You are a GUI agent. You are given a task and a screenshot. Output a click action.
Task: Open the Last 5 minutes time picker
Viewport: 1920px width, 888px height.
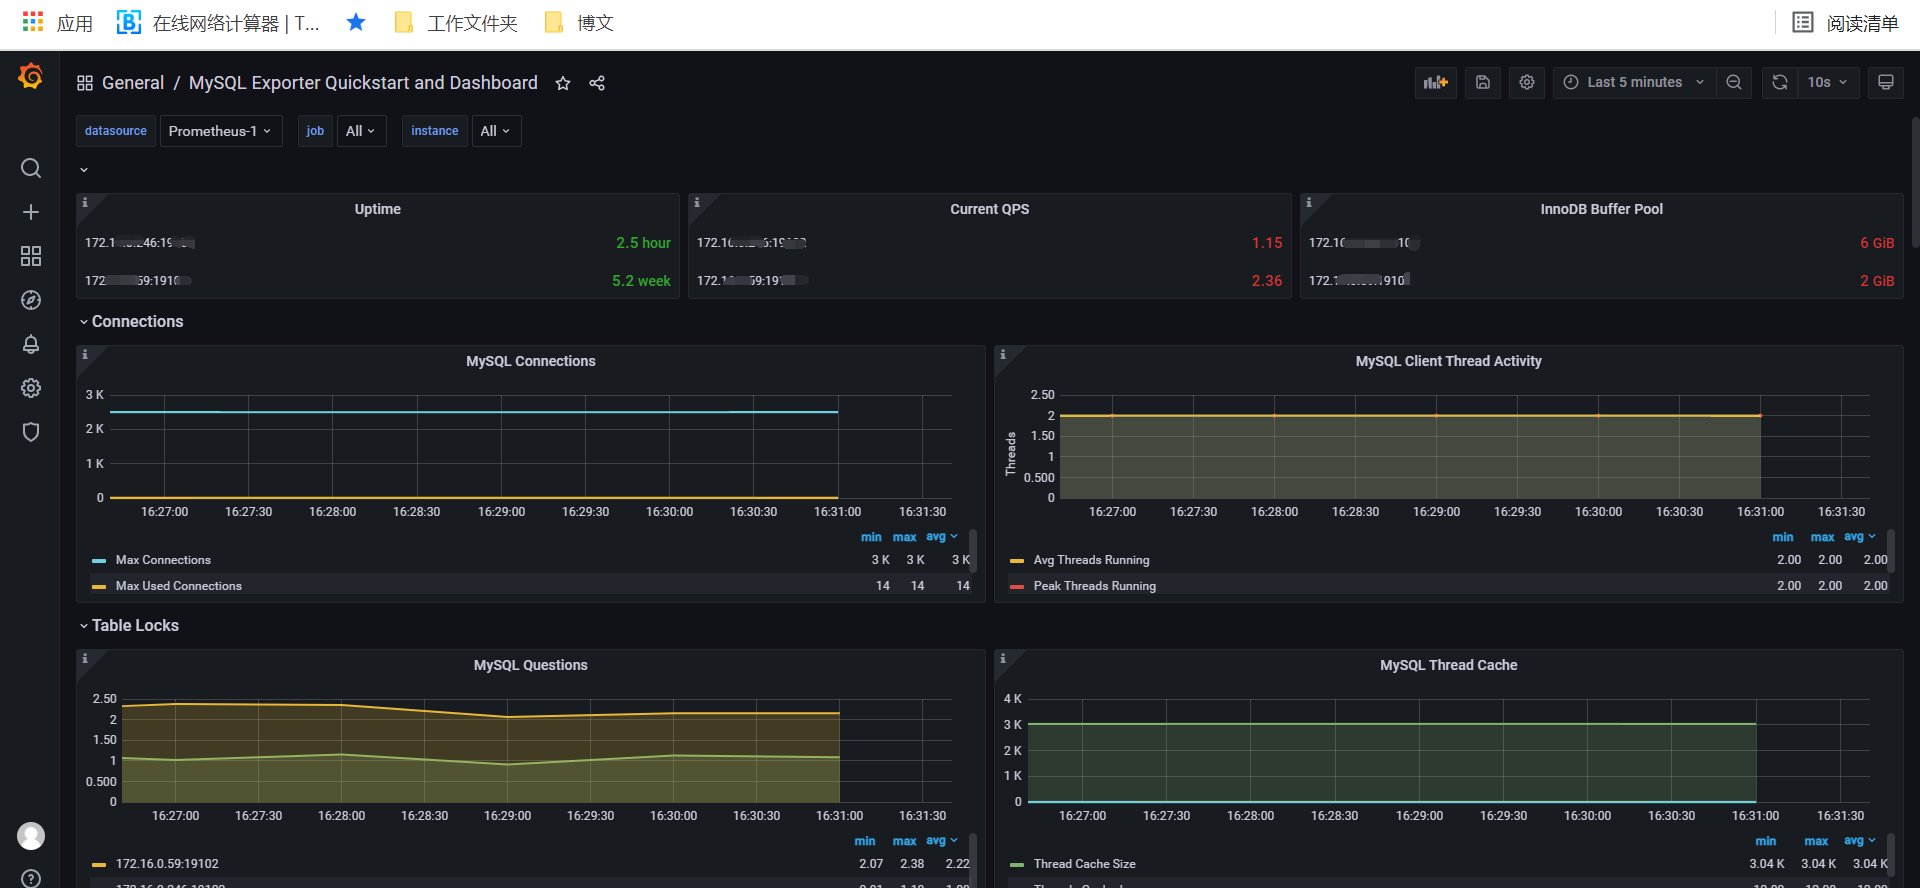1634,82
